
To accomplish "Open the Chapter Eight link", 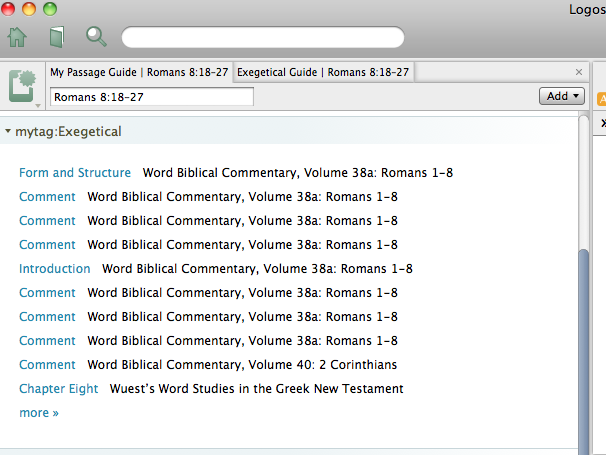I will (x=59, y=389).
